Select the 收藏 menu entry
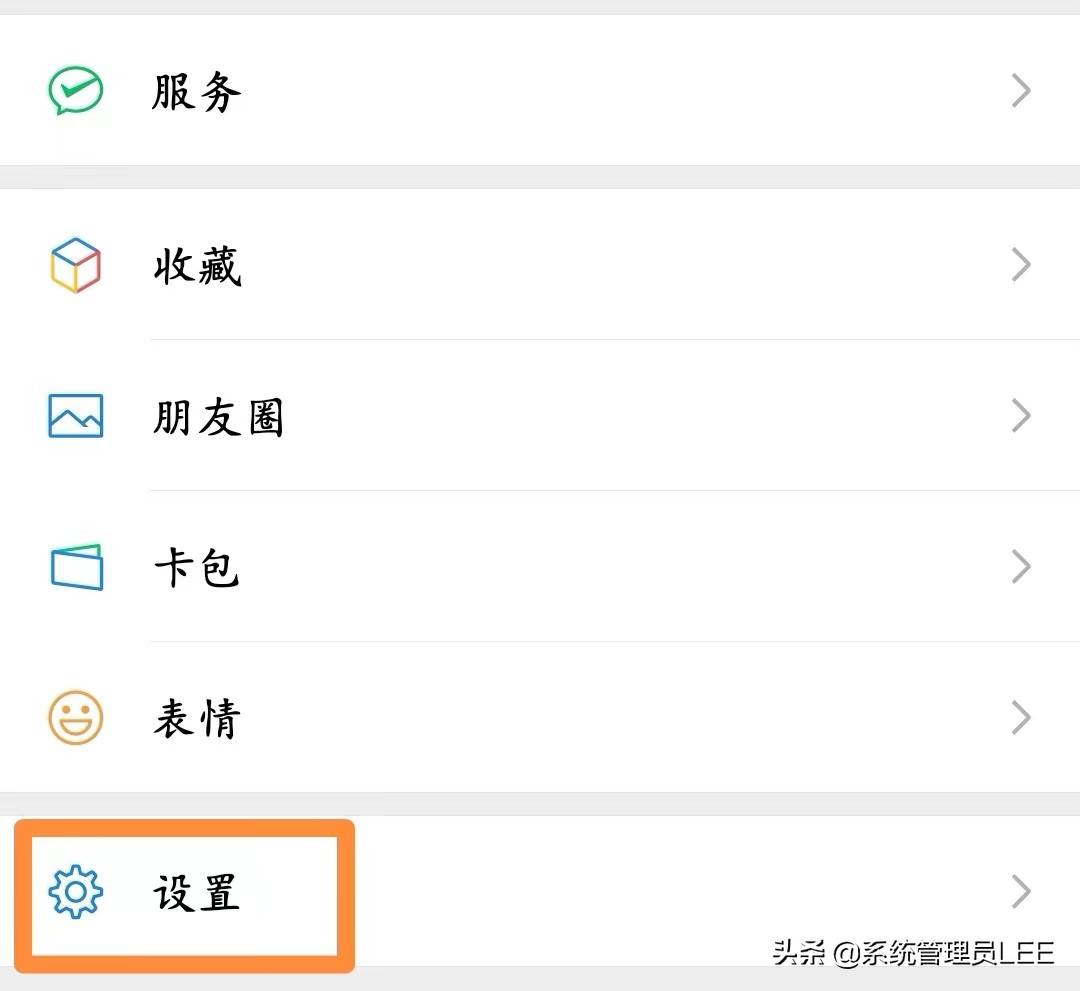This screenshot has height=991, width=1080. [x=196, y=265]
